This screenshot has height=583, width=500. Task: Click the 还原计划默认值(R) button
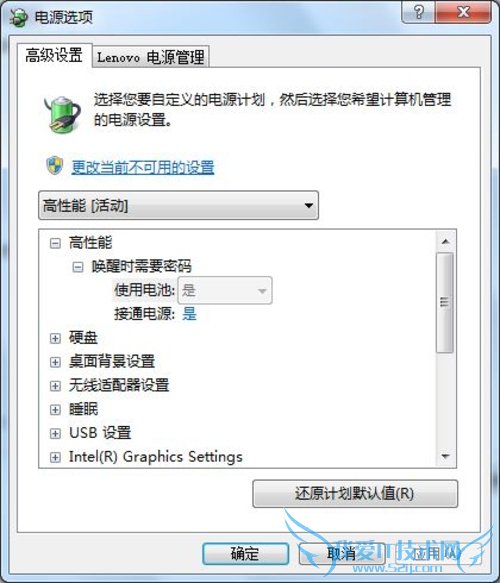click(355, 493)
